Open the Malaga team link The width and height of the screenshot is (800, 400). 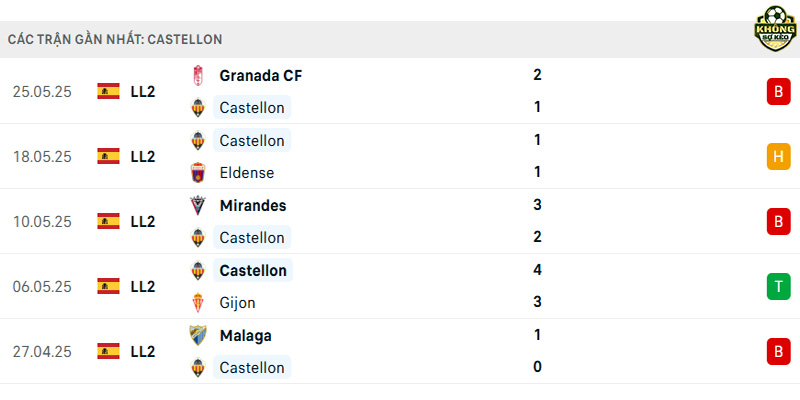coord(245,336)
